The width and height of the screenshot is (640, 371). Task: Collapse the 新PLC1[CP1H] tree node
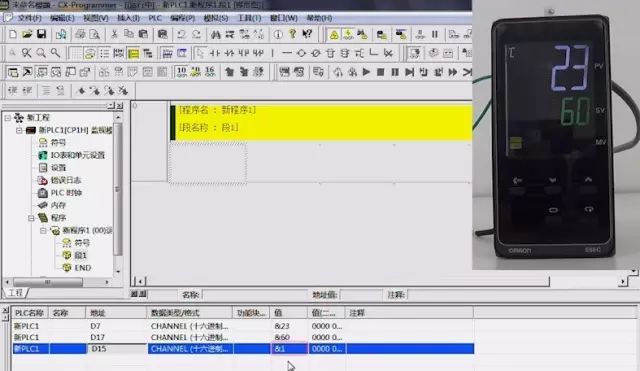point(19,130)
